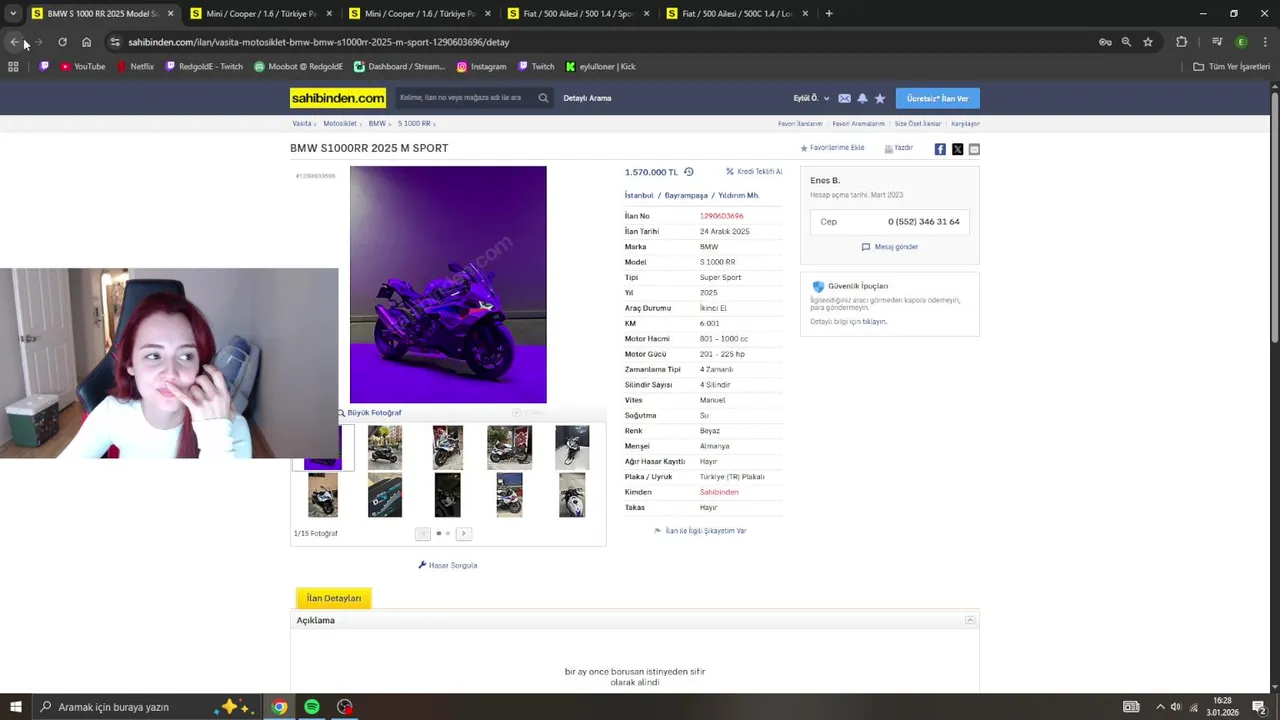Click the price history clock icon
This screenshot has width=1280, height=720.
coord(688,172)
